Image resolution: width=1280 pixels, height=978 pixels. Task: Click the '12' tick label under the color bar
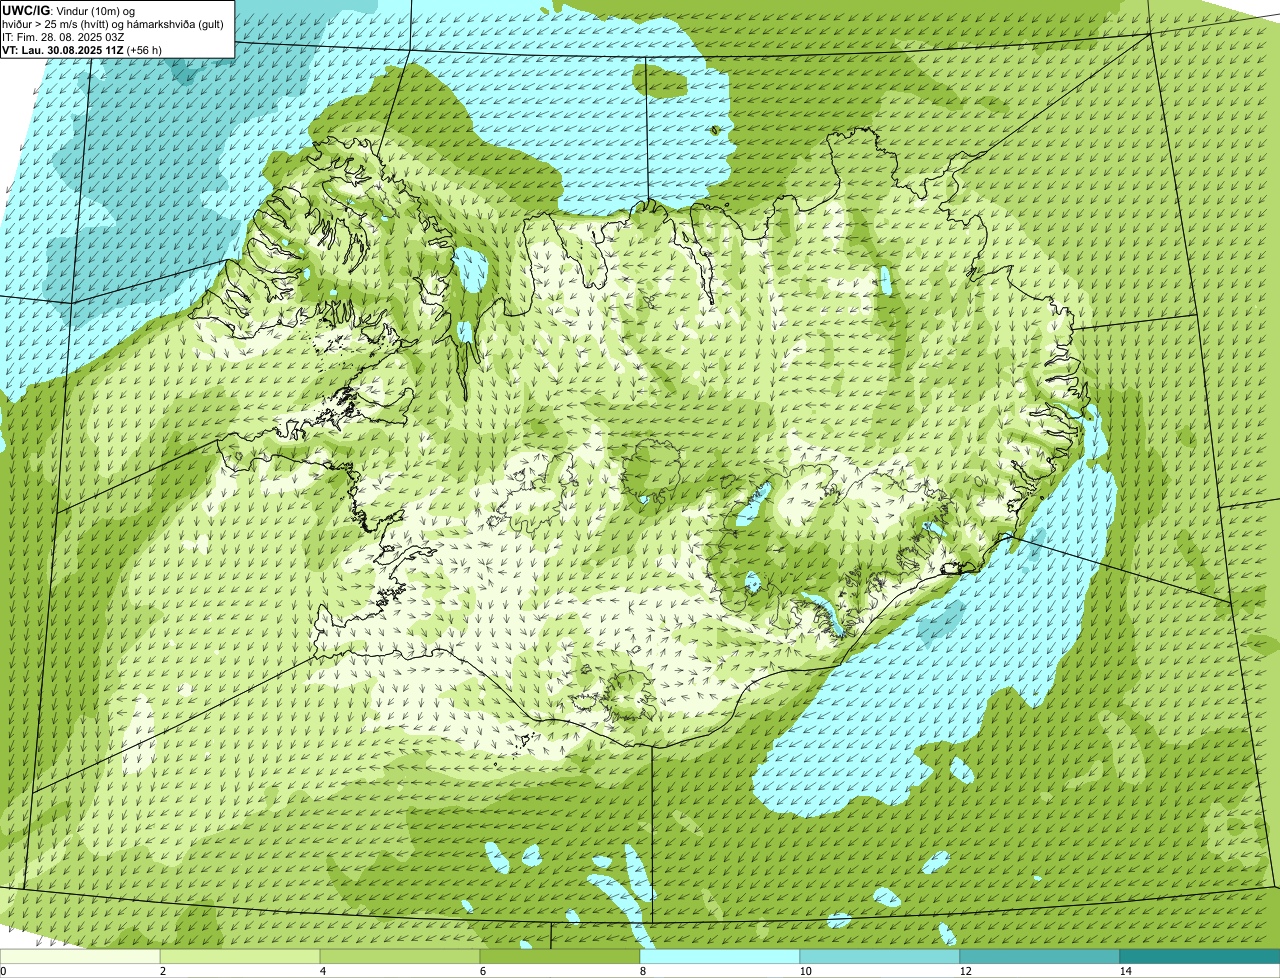(x=964, y=971)
